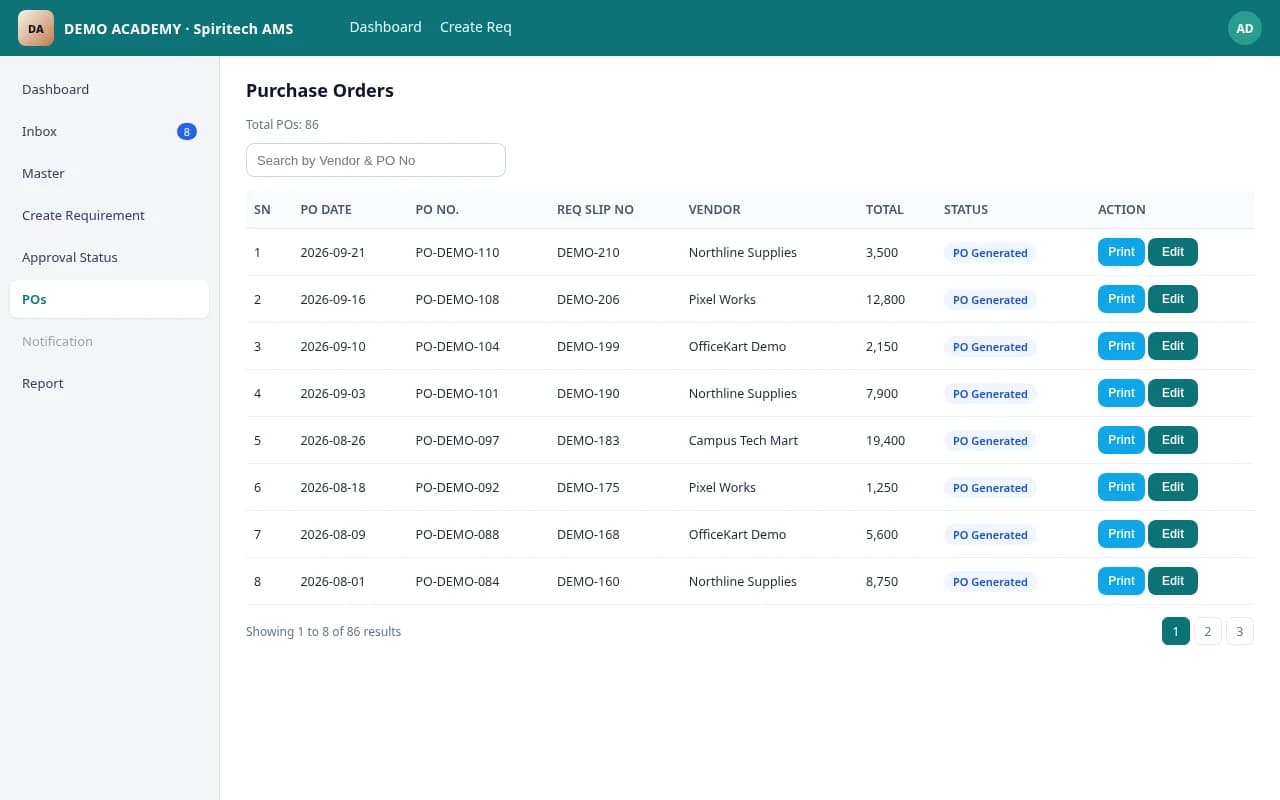
Task: Edit purchase order PO-DEMO-084
Action: 1173,581
